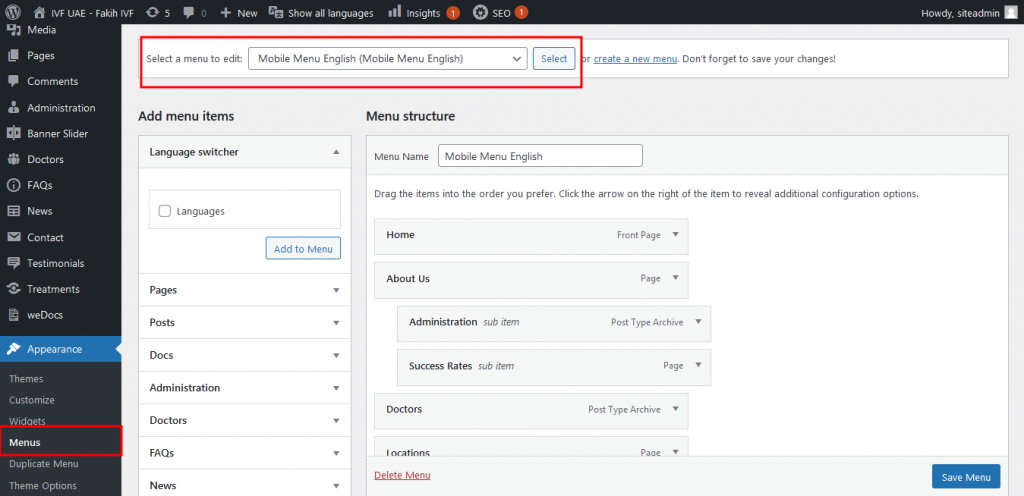1024x496 pixels.
Task: Open Theme Options submenu item
Action: [42, 486]
